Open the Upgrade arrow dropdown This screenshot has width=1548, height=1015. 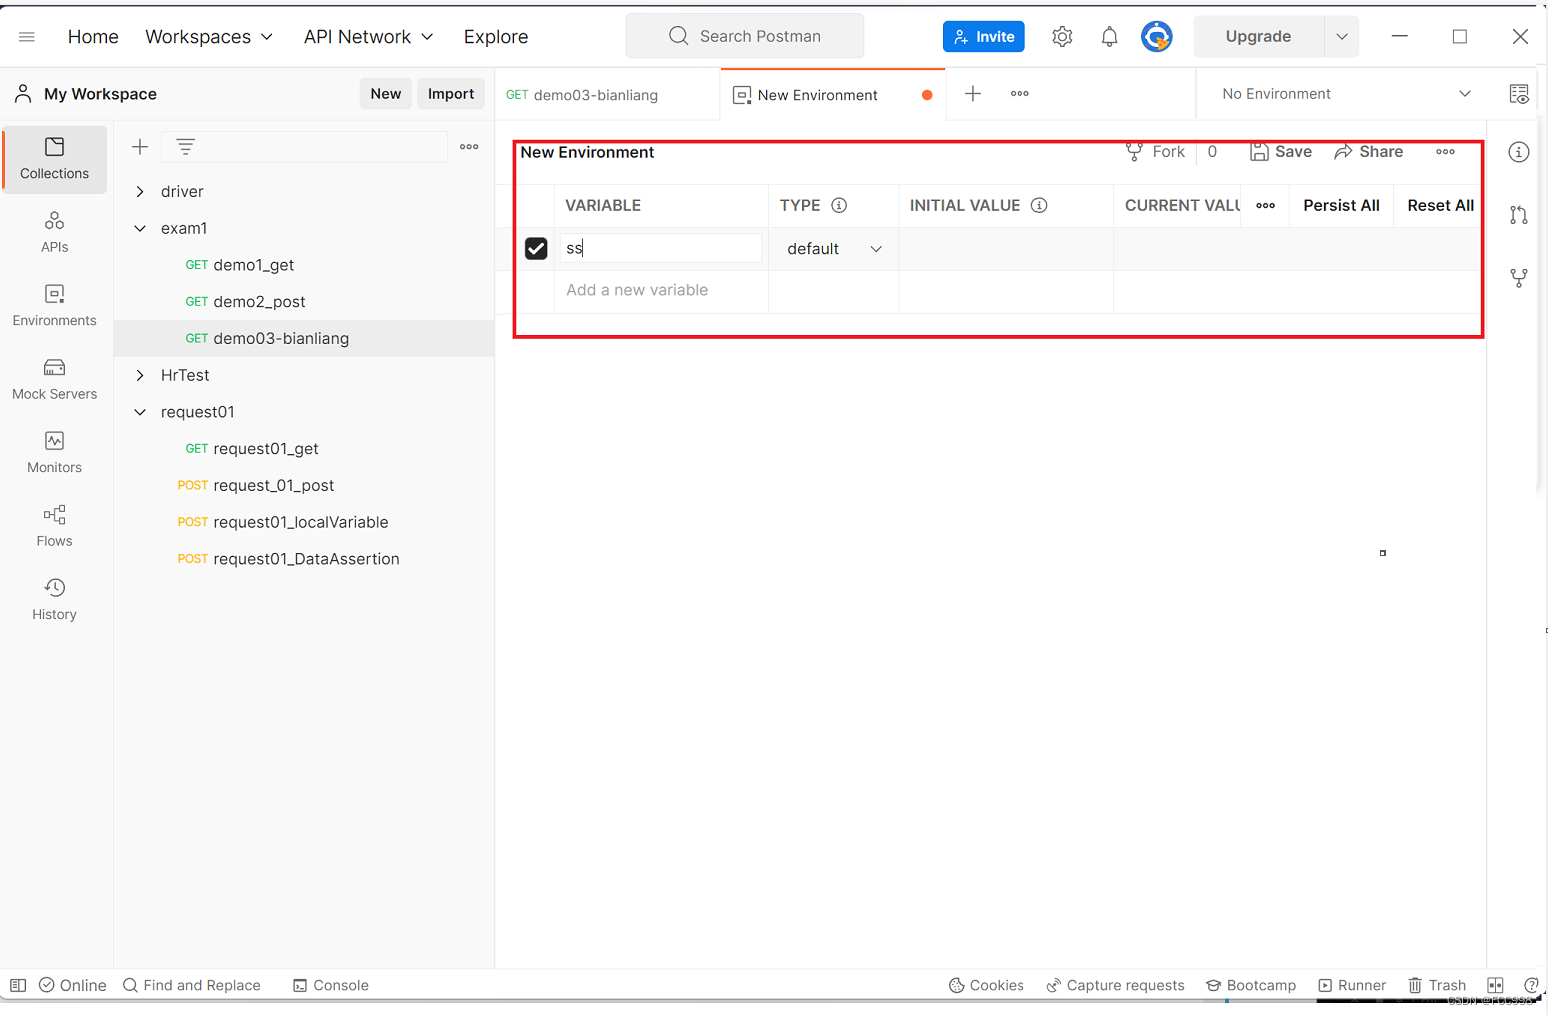click(1342, 37)
